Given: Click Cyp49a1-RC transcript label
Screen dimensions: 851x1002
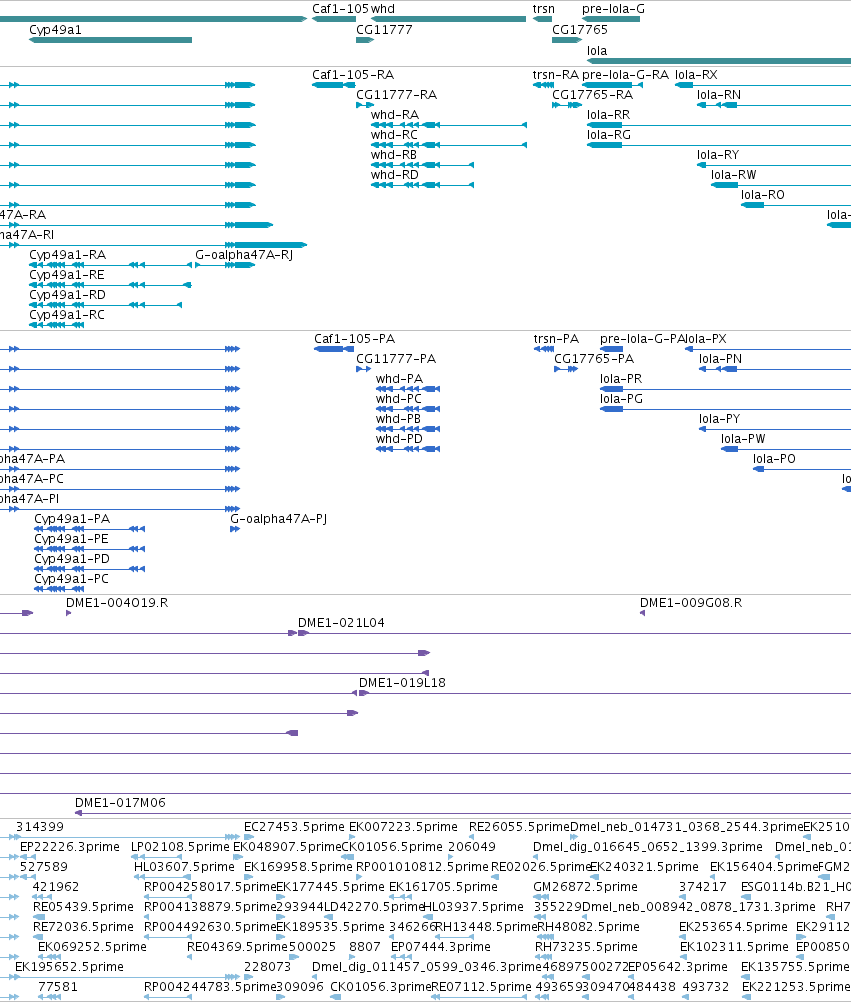Looking at the screenshot, I should (x=67, y=315).
